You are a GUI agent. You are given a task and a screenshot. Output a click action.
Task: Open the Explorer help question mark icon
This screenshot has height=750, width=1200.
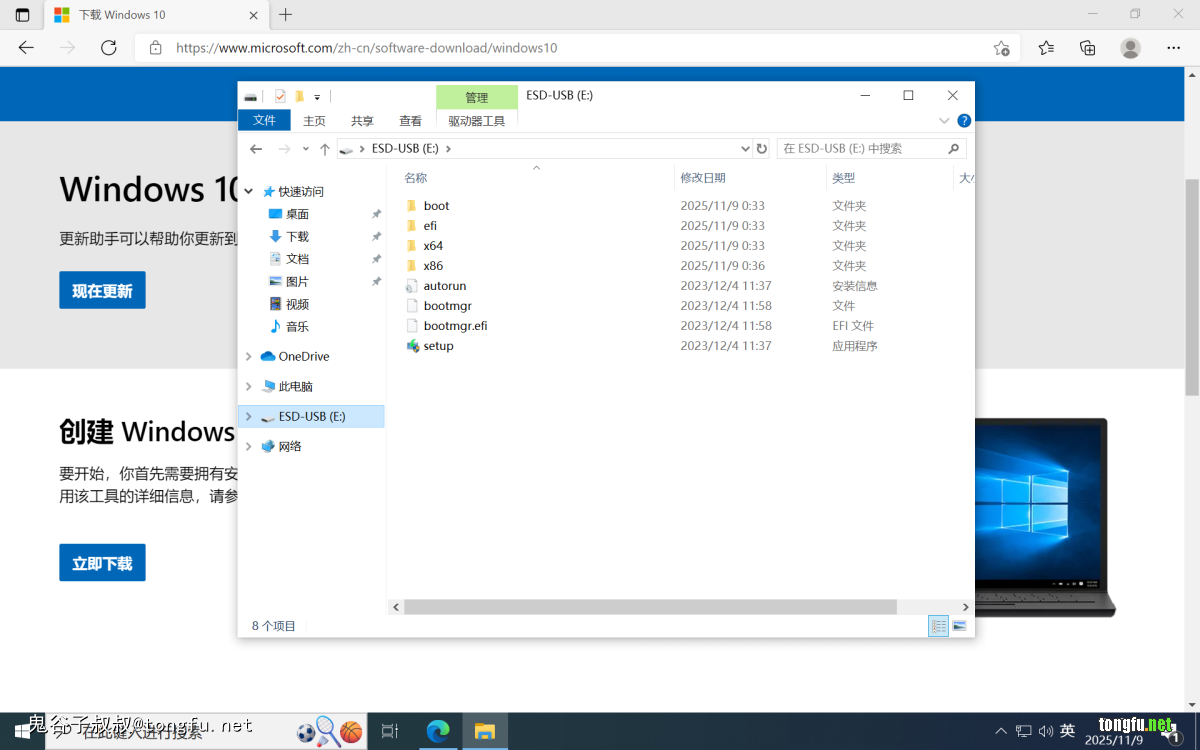(964, 120)
